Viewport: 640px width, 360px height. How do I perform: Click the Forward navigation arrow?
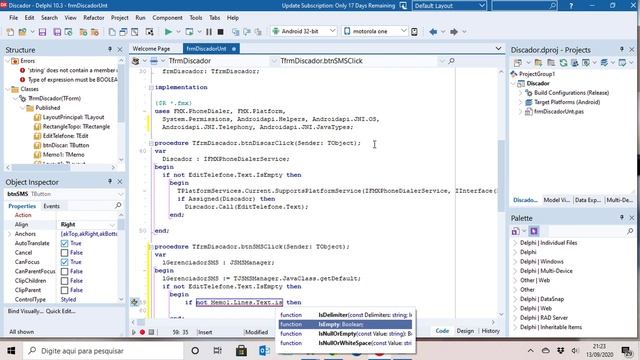(453, 31)
